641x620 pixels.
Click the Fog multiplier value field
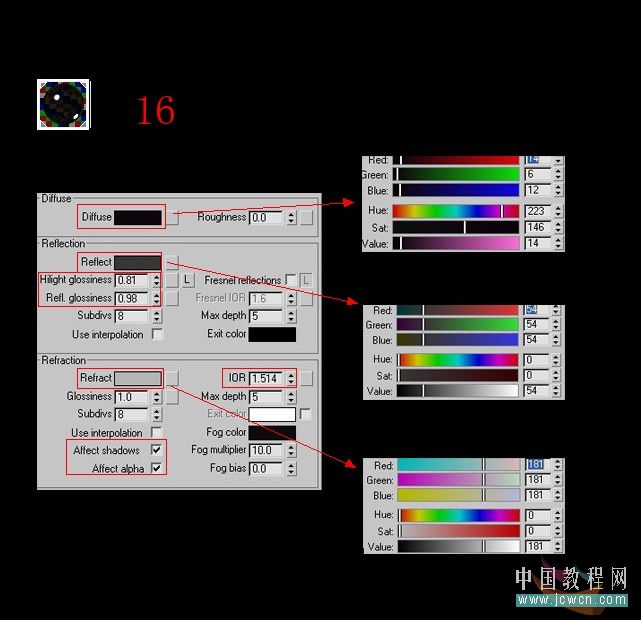(266, 450)
